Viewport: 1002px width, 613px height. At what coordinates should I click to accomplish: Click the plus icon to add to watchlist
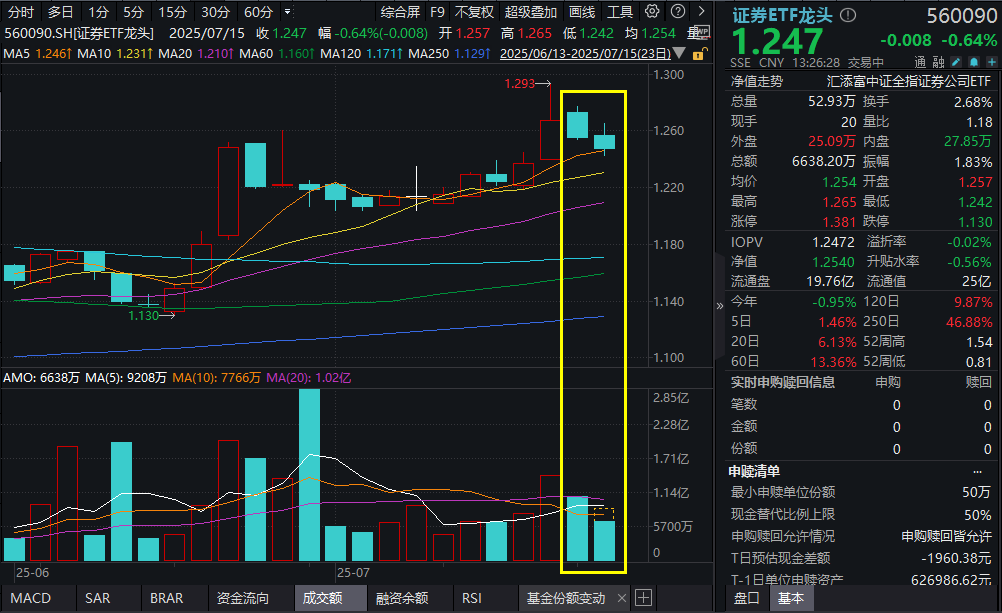click(991, 61)
